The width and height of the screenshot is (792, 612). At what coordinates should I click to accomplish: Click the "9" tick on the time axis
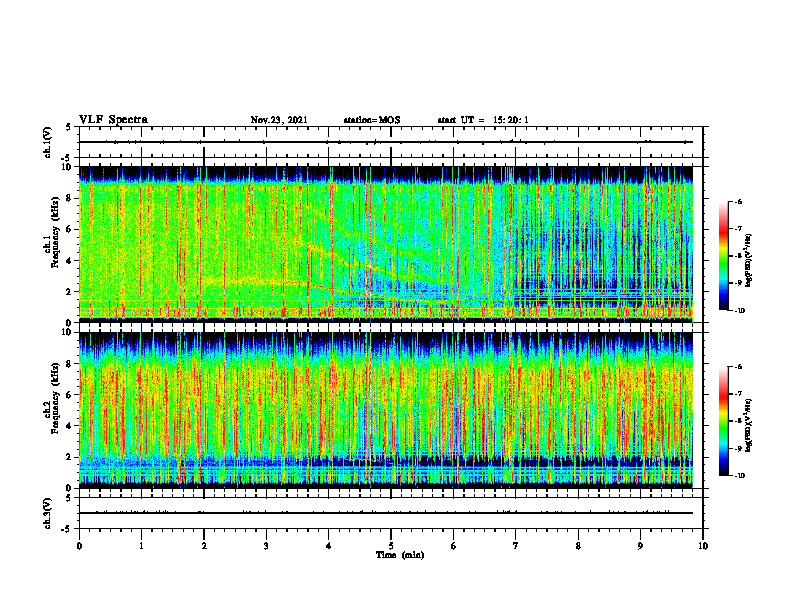640,546
